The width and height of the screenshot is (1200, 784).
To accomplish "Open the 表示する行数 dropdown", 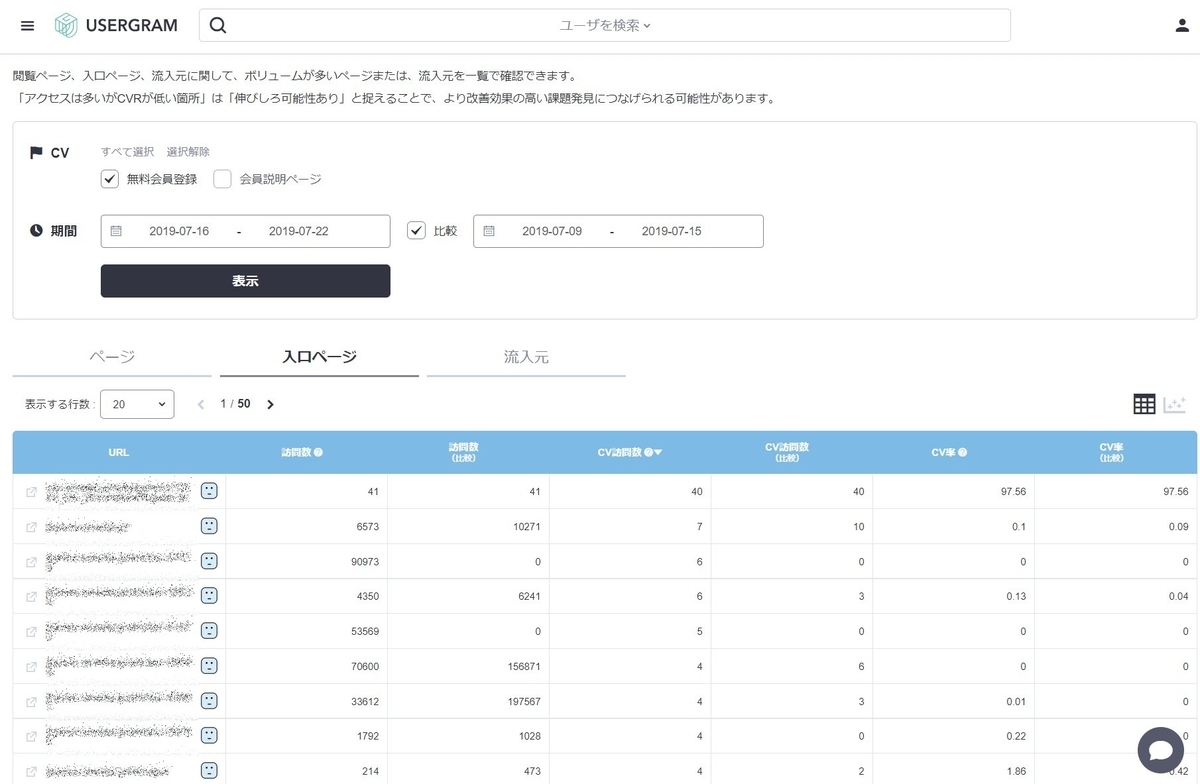I will pos(137,404).
